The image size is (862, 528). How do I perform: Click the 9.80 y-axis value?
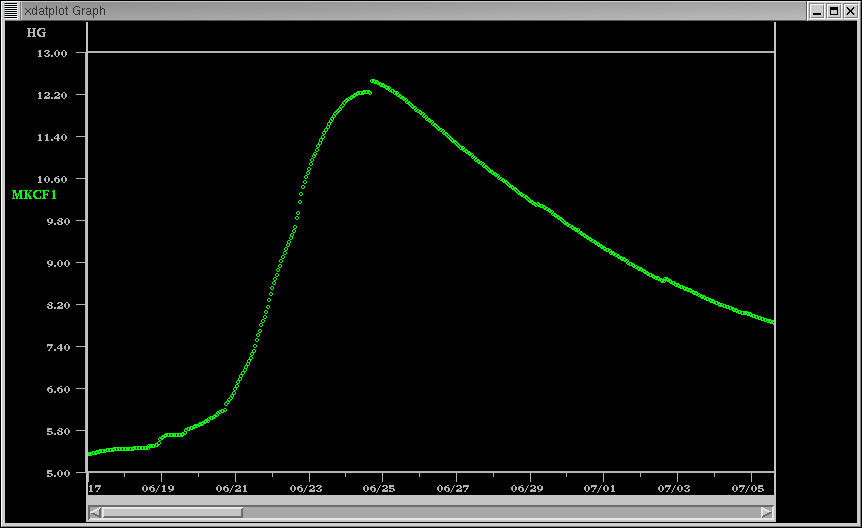tap(58, 221)
